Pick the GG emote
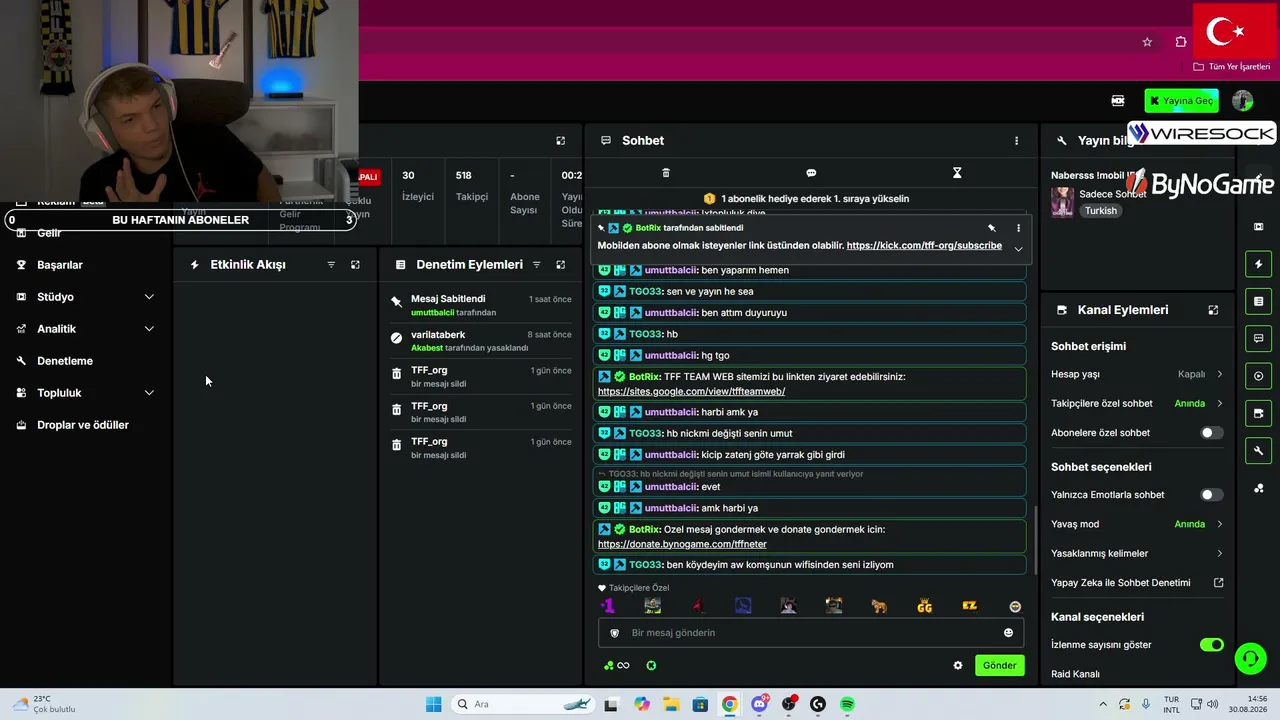 pyautogui.click(x=925, y=606)
